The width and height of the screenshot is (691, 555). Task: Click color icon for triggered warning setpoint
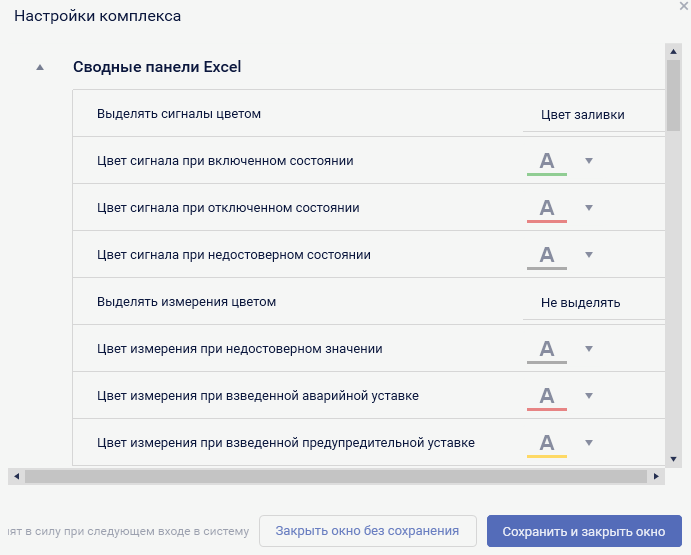point(546,443)
